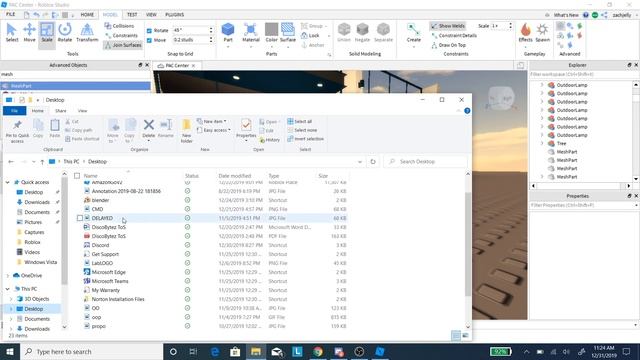Activate the Rotate tool in Roblox Studio
This screenshot has height=360, width=640.
[x=64, y=33]
